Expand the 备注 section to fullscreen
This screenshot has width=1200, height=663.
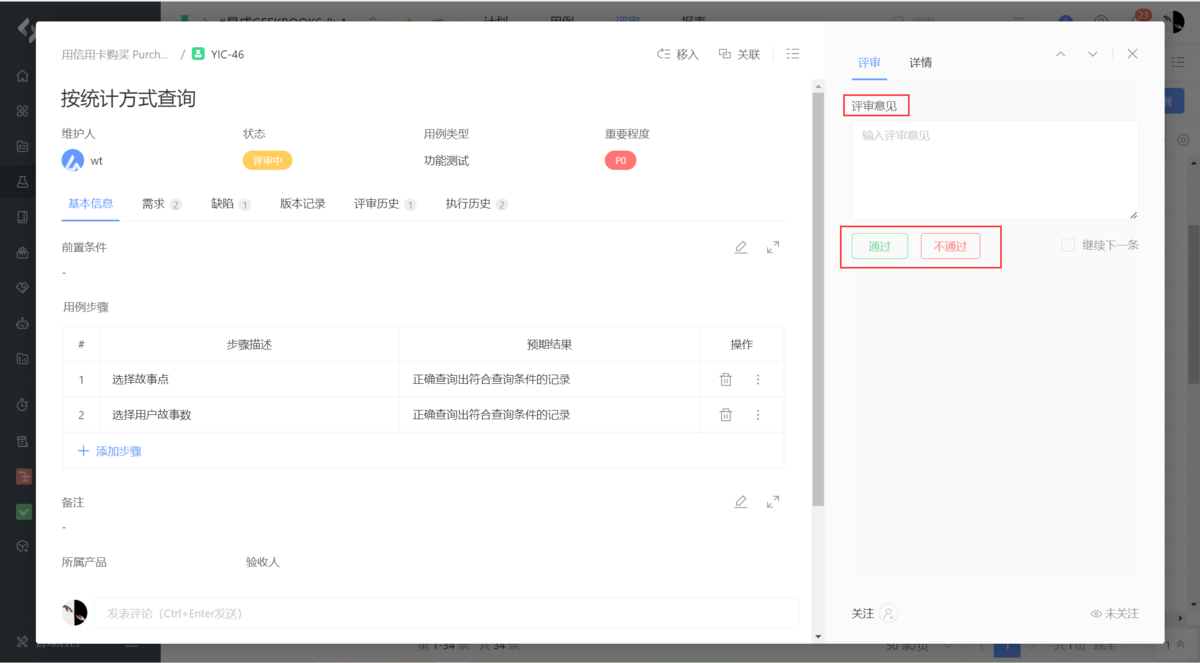pos(773,502)
